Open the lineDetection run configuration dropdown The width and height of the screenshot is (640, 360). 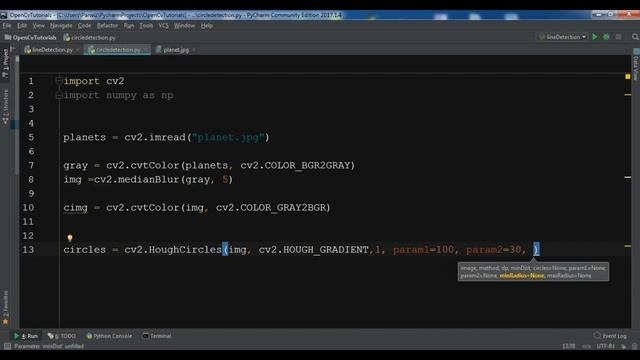(562, 37)
